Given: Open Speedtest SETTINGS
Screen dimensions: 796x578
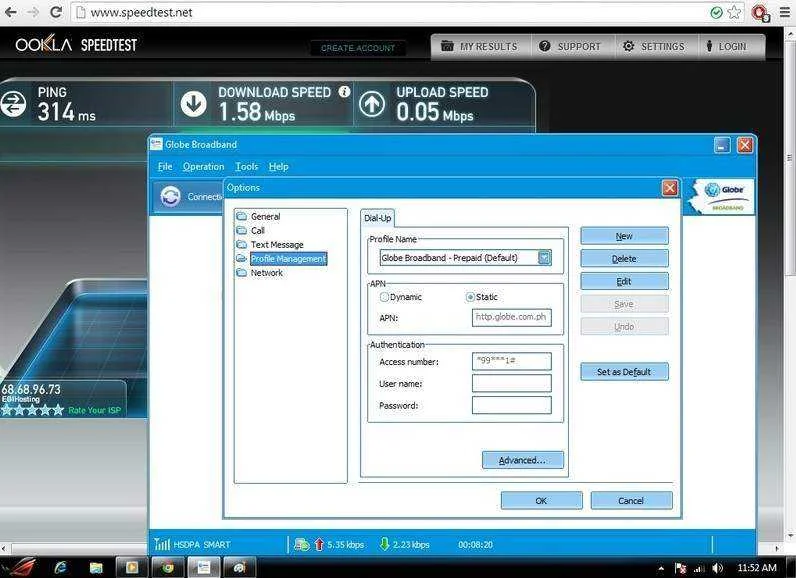Looking at the screenshot, I should (x=656, y=47).
